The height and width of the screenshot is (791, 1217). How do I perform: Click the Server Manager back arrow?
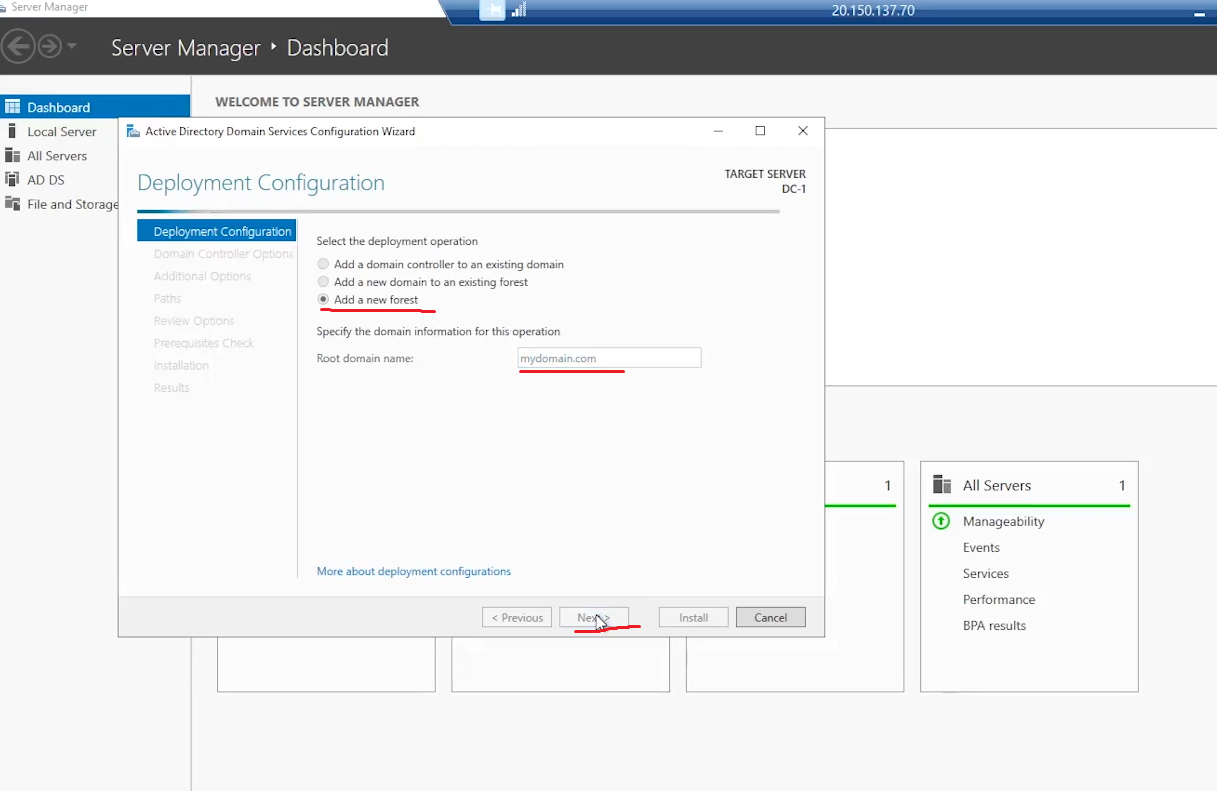coord(19,46)
